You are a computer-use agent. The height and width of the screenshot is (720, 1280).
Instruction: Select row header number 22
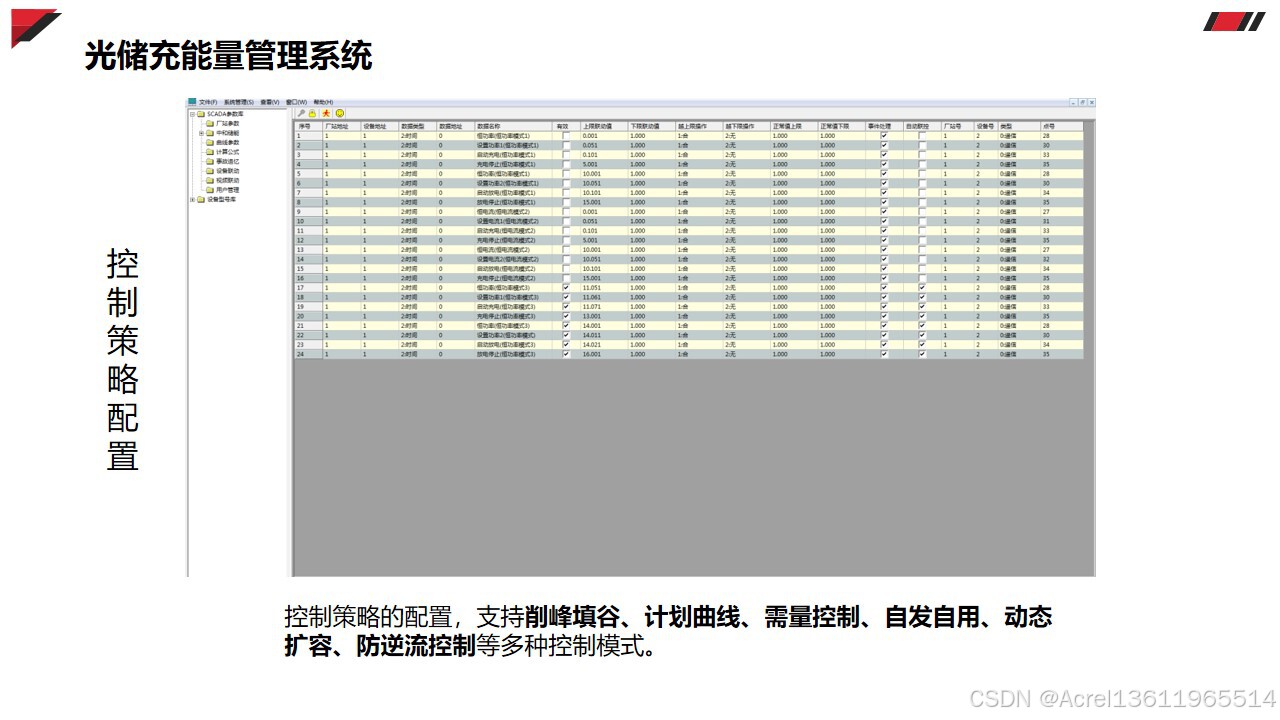tap(308, 335)
